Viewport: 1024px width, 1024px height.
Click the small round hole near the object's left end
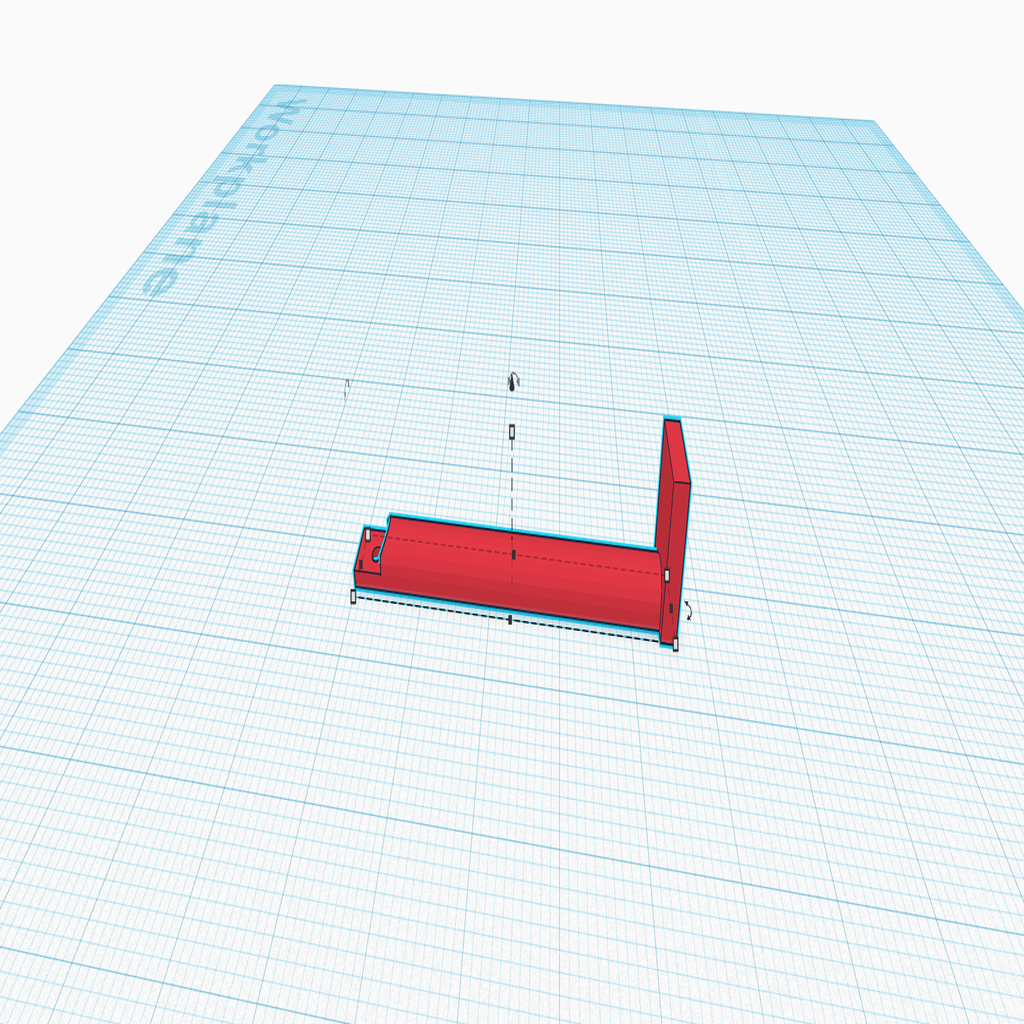point(376,554)
